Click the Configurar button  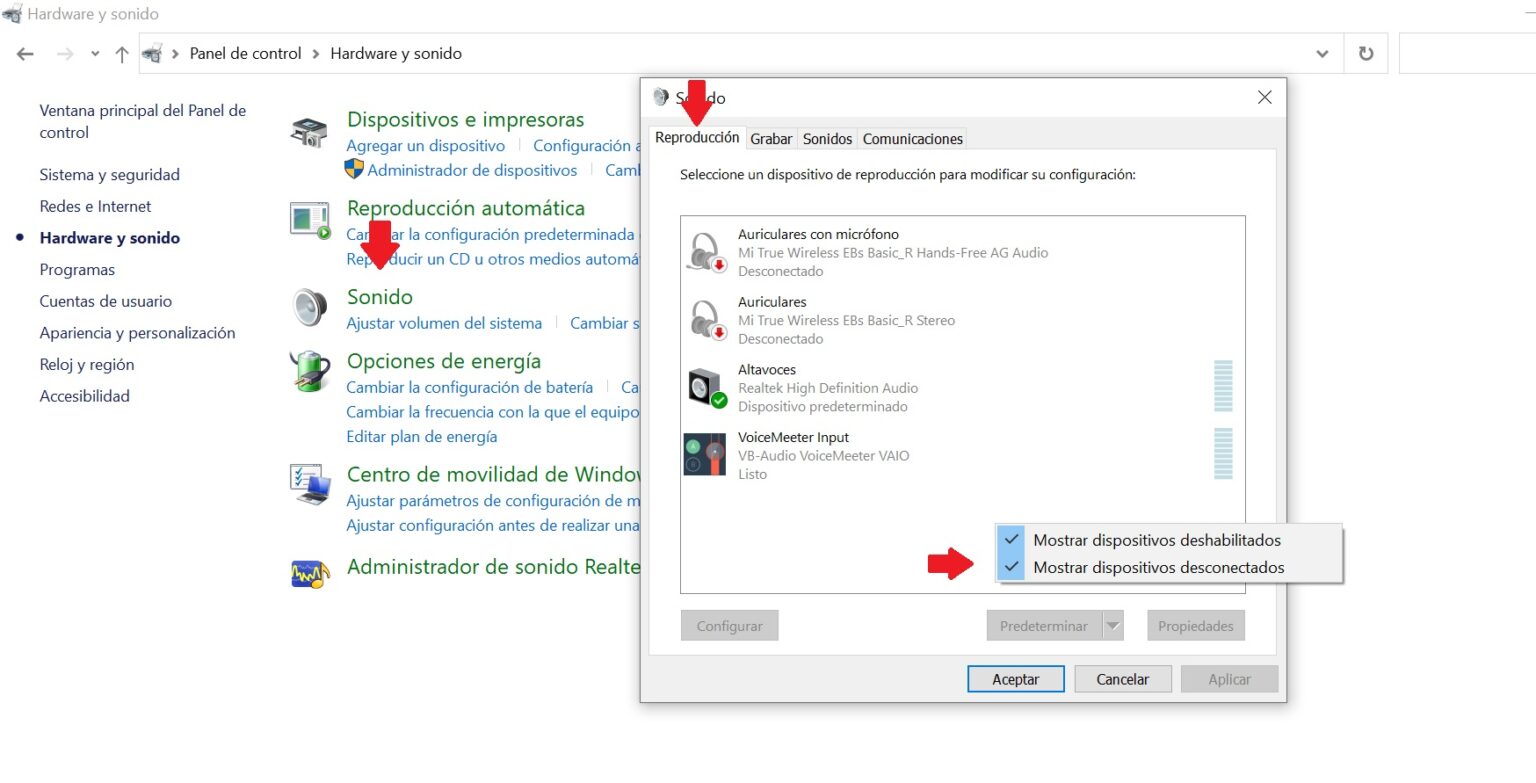point(729,626)
